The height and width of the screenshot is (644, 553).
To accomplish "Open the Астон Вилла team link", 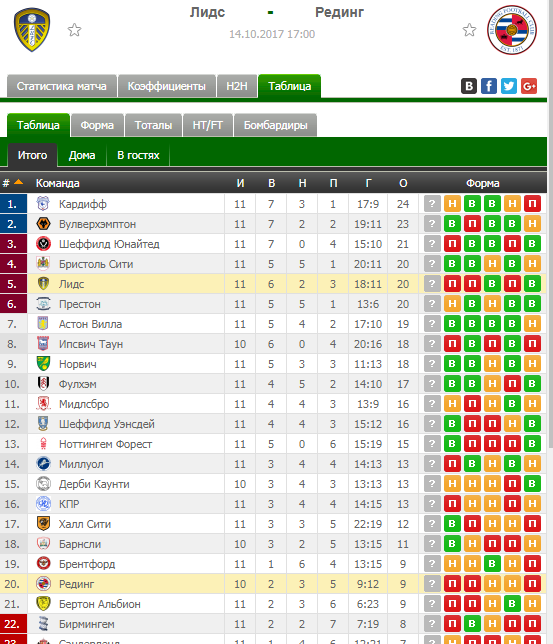I will (90, 324).
